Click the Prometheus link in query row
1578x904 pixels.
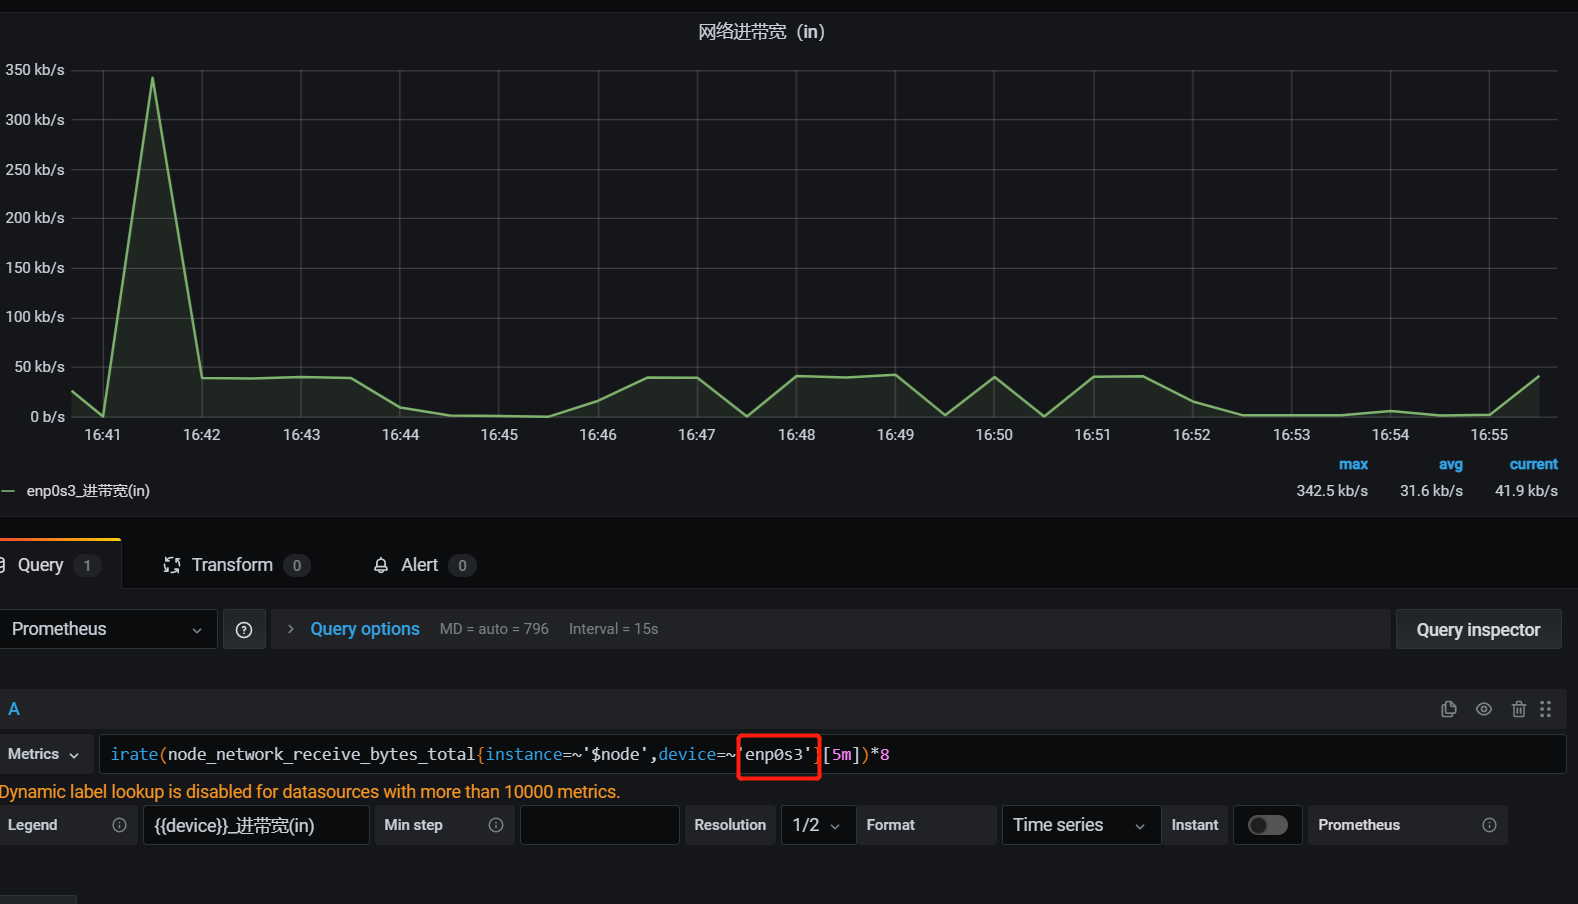tap(1359, 825)
